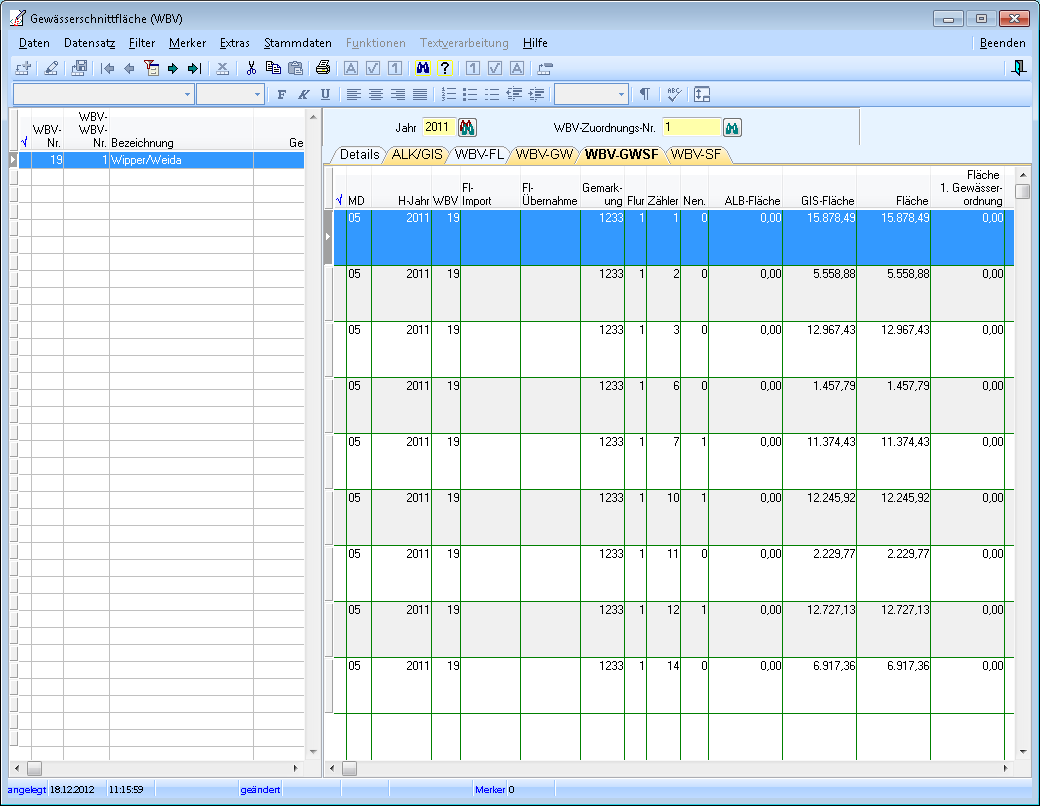This screenshot has height=806, width=1040.
Task: Click the WBV-Zuordnungs-Nr input field
Action: [x=691, y=127]
